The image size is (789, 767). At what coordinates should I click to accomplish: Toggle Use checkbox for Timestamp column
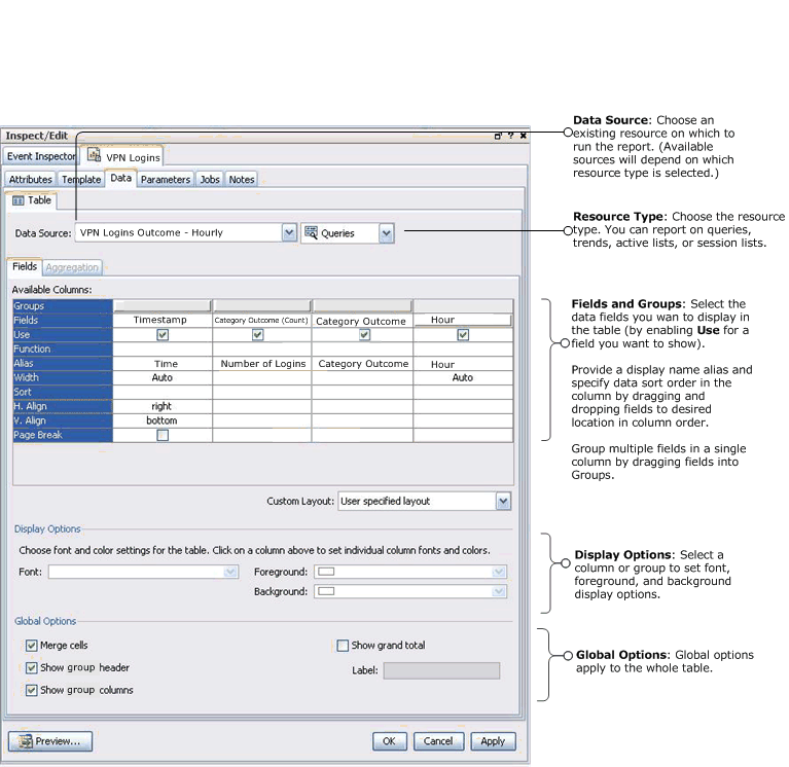pos(163,335)
